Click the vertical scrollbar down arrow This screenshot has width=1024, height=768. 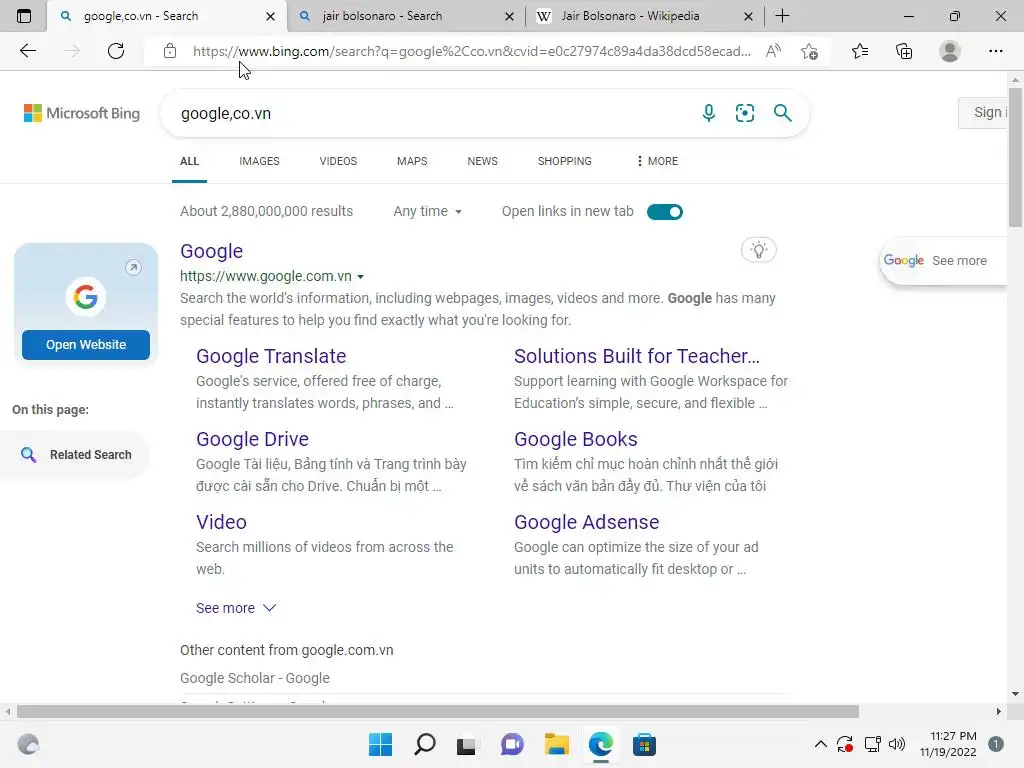pos(1015,694)
